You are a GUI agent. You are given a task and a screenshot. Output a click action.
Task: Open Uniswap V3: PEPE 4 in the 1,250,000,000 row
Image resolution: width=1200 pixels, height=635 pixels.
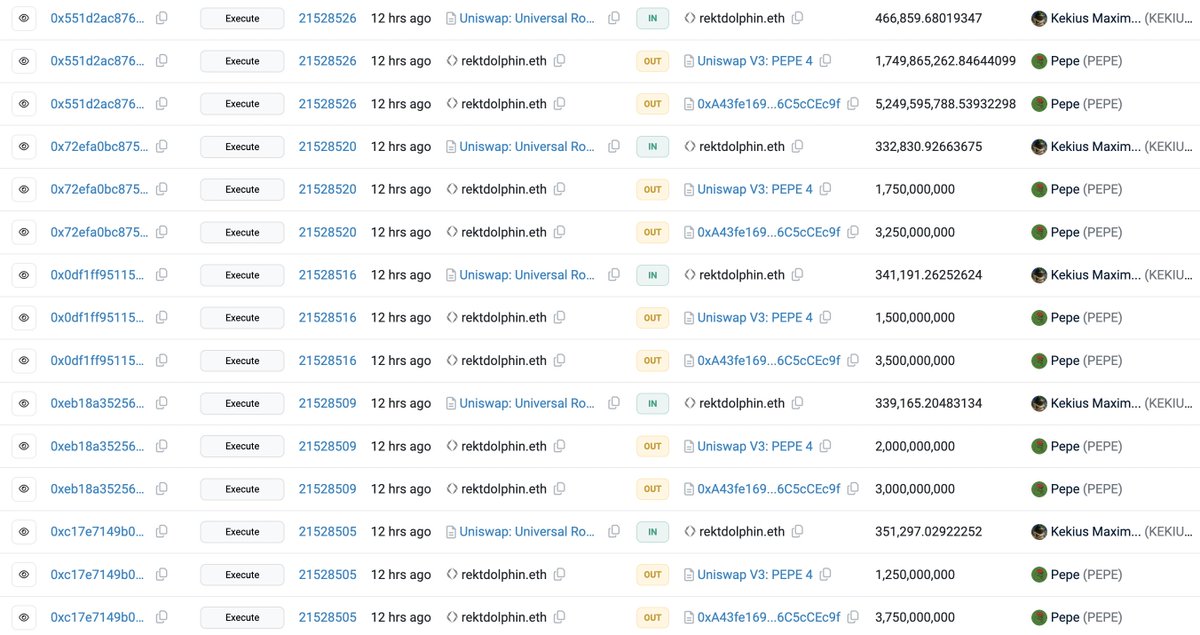pyautogui.click(x=755, y=575)
